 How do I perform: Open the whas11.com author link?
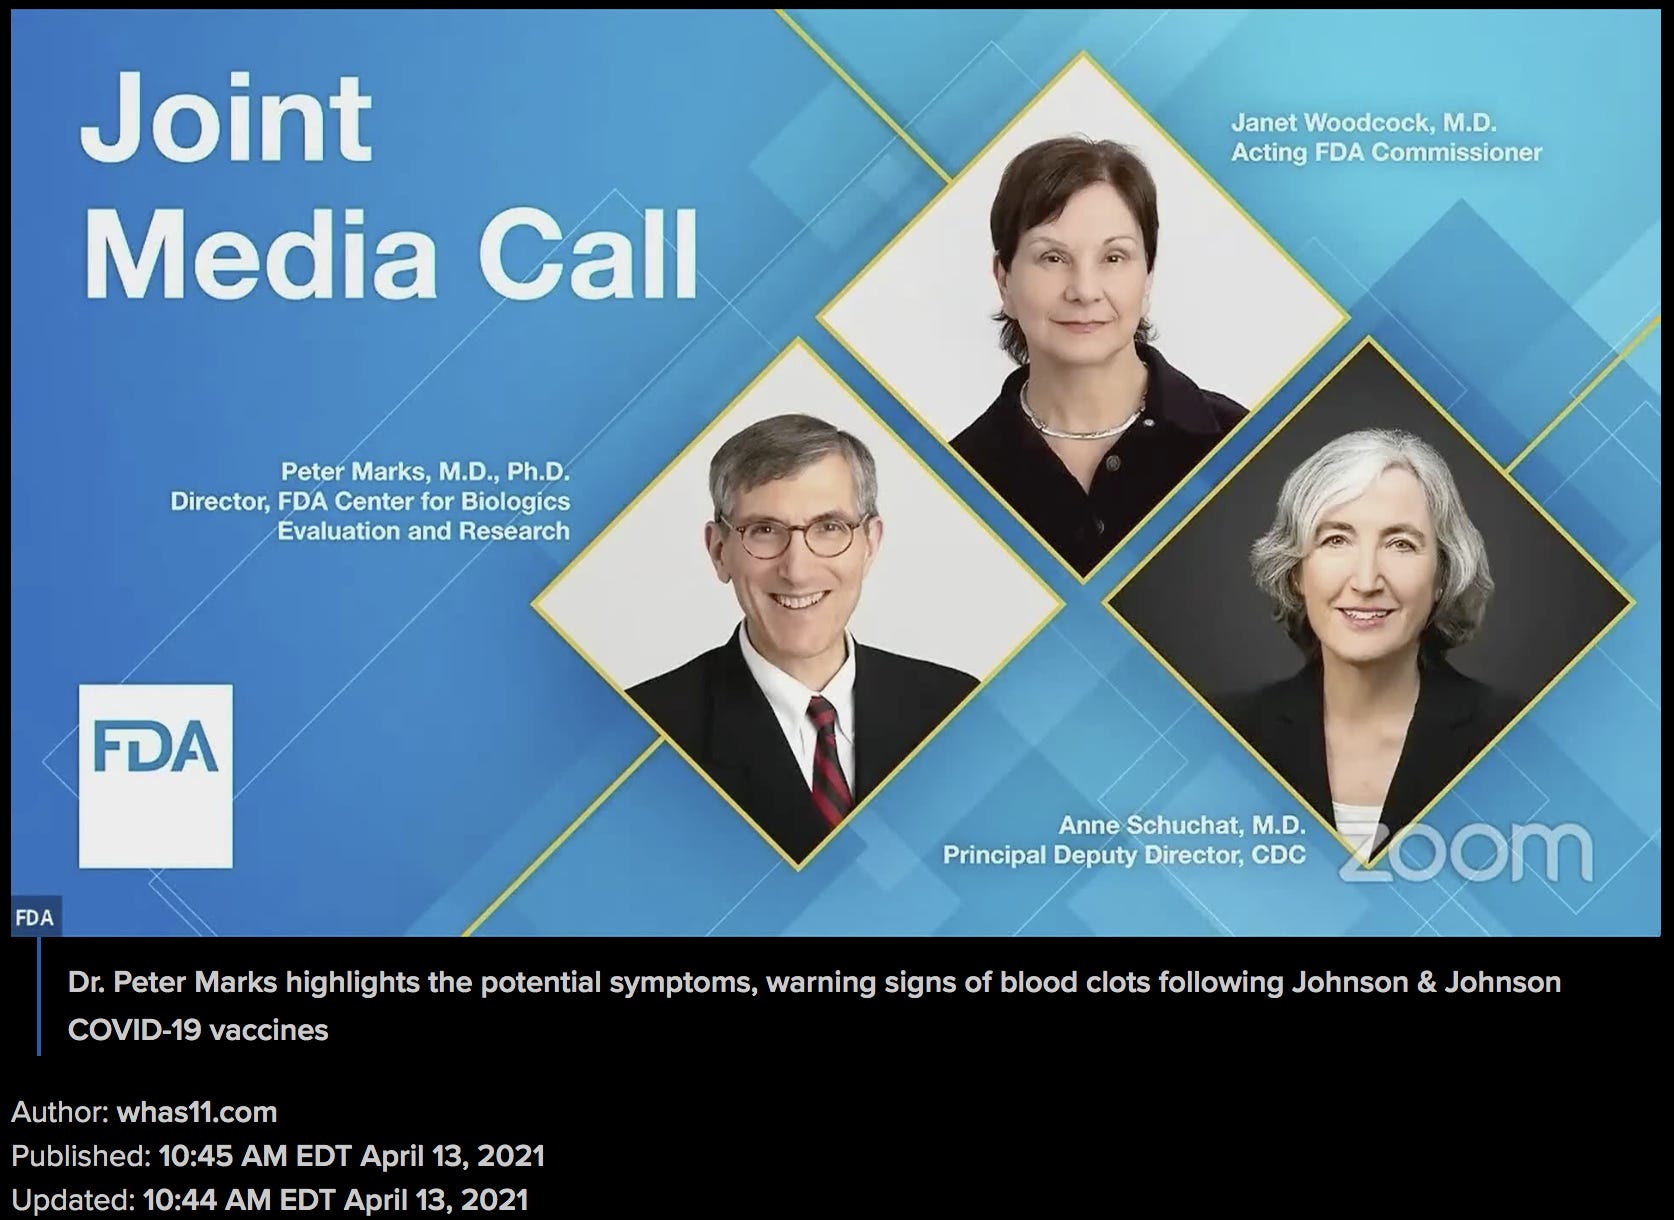196,1112
